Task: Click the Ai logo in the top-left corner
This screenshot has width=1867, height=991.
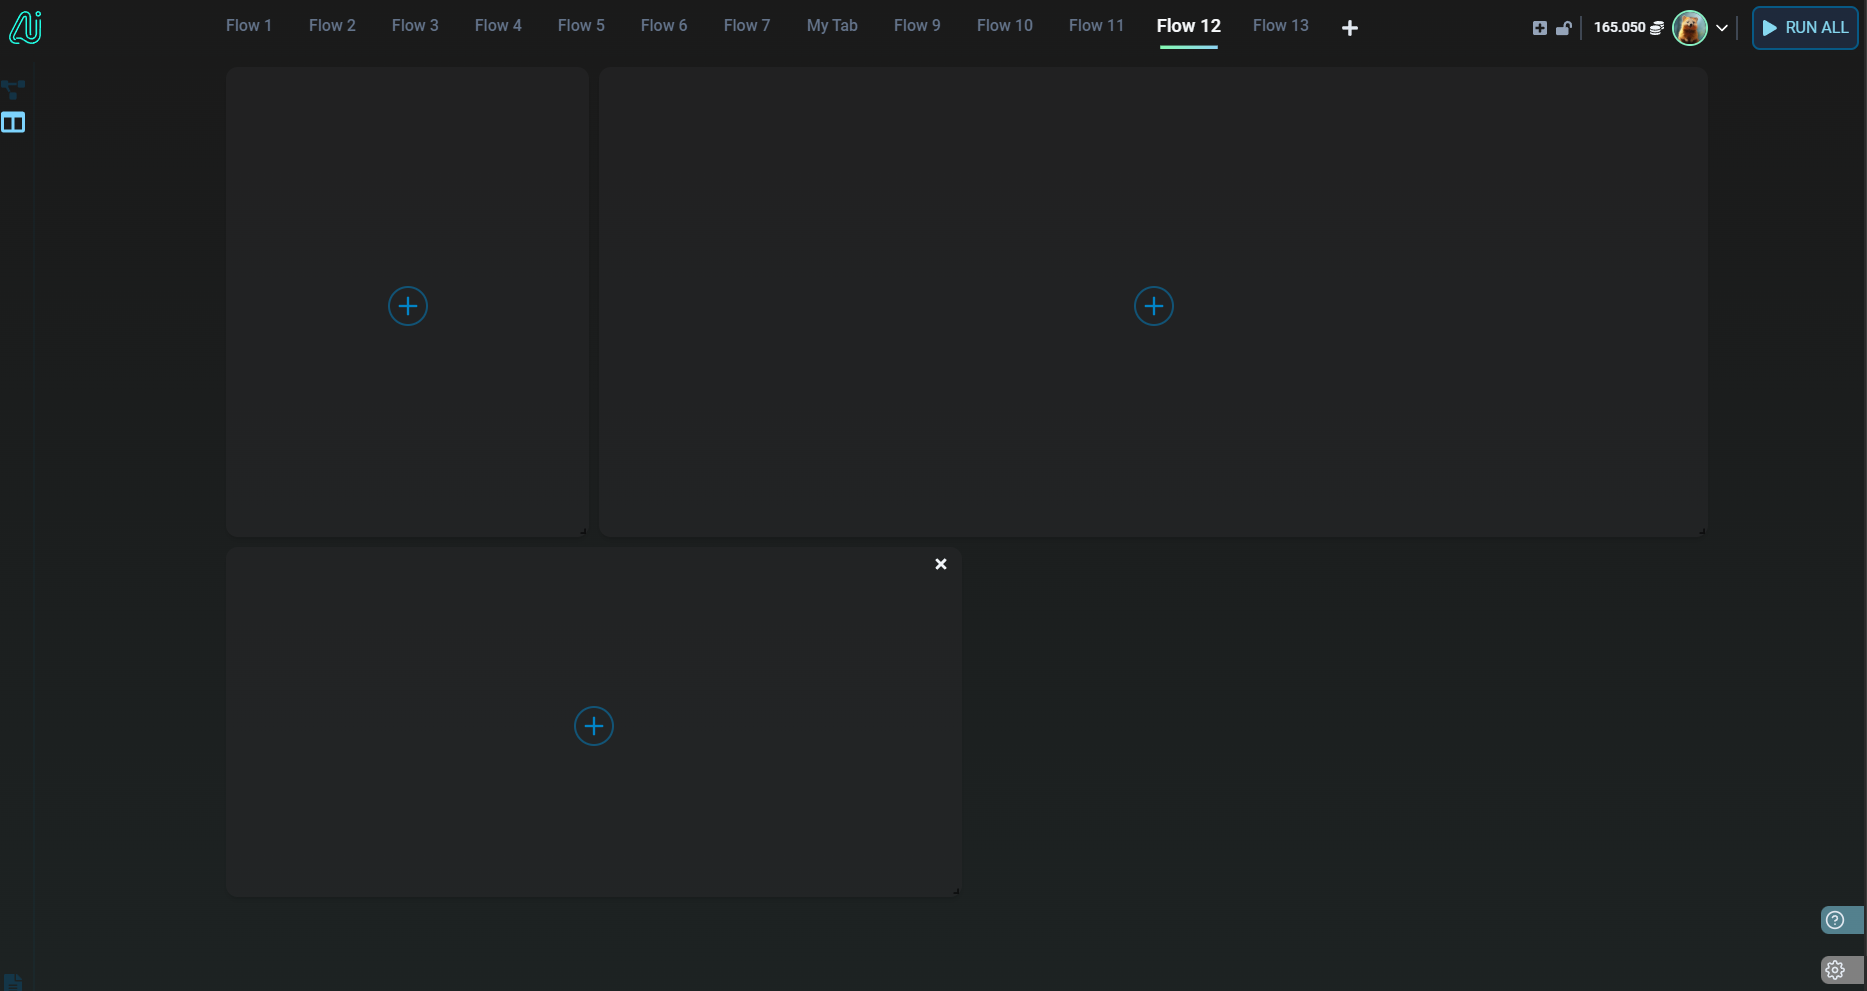Action: 25,27
